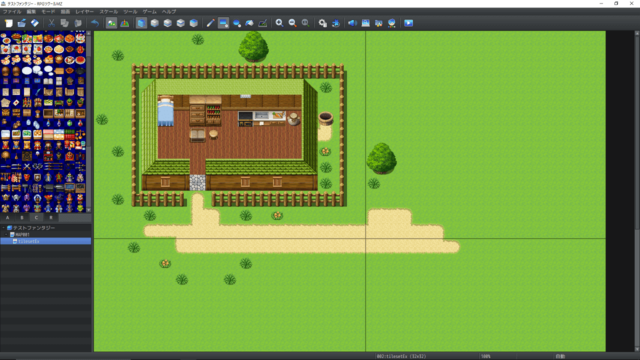Open the Character Generator
640x360 pixels.
click(391, 23)
